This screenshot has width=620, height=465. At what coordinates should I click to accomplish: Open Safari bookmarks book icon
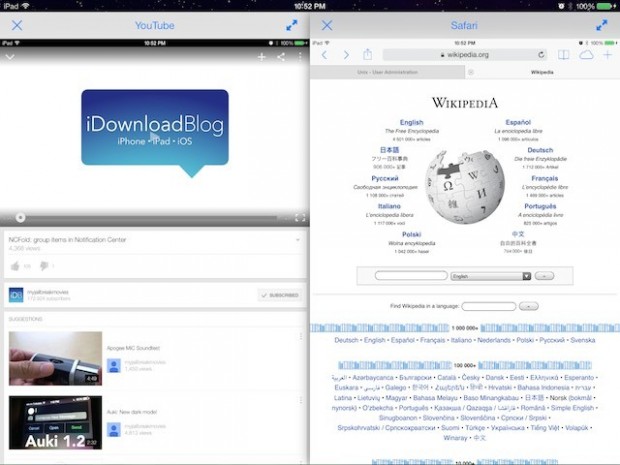pos(563,55)
